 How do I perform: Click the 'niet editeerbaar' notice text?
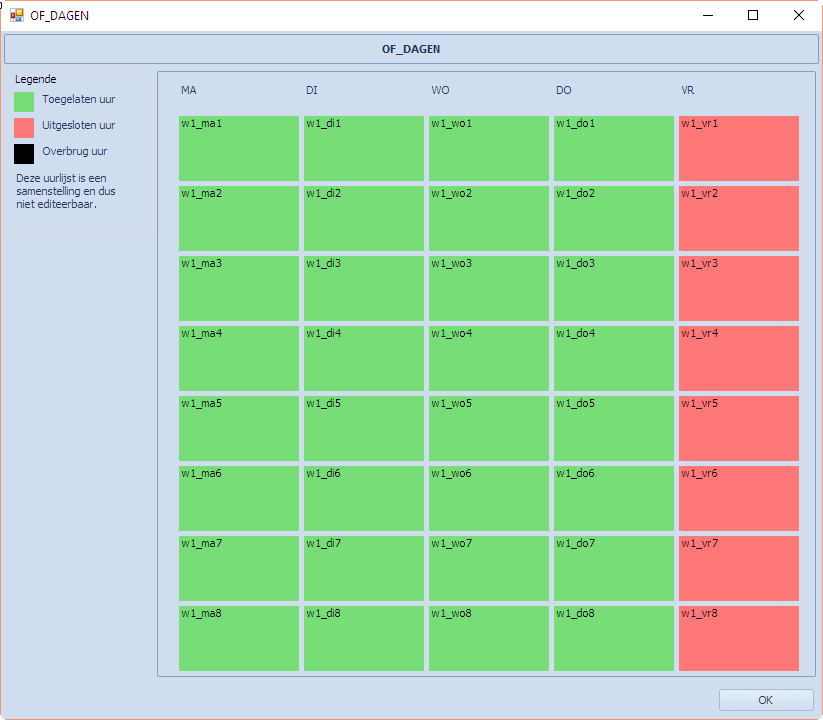56,204
